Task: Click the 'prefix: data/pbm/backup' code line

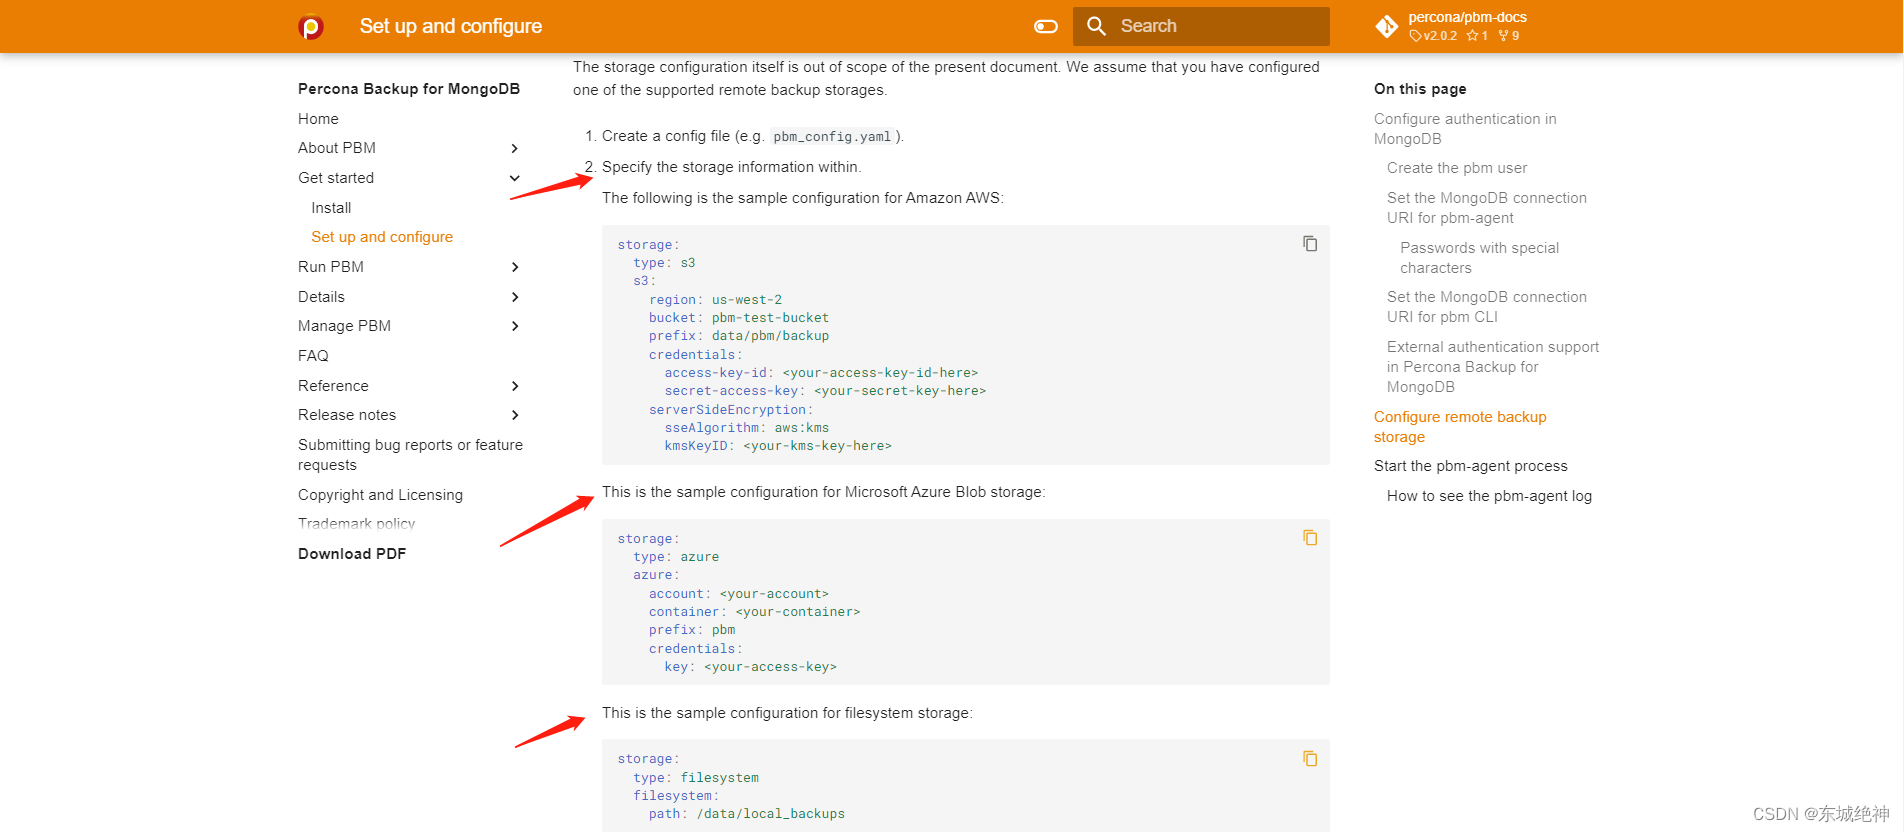Action: (738, 336)
